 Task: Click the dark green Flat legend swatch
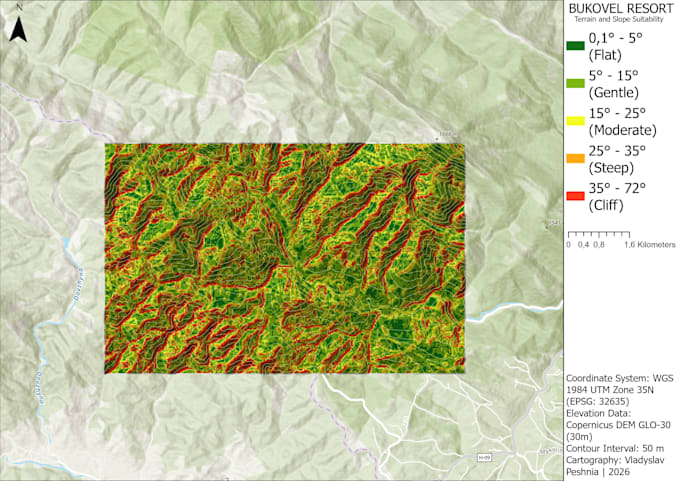[575, 46]
